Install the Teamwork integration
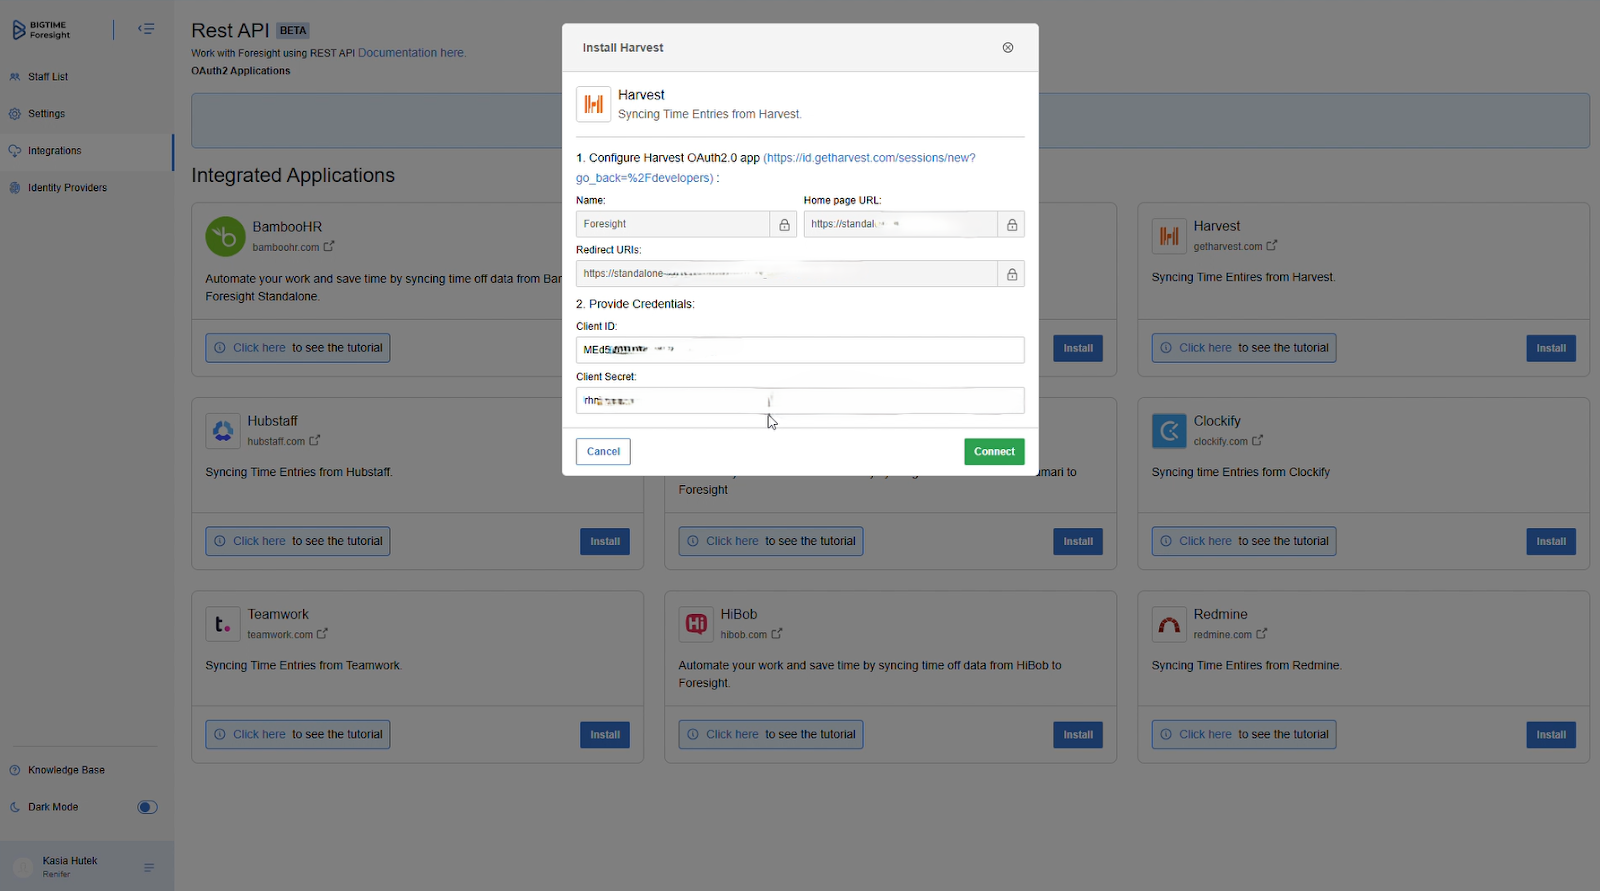This screenshot has width=1600, height=891. click(x=605, y=735)
